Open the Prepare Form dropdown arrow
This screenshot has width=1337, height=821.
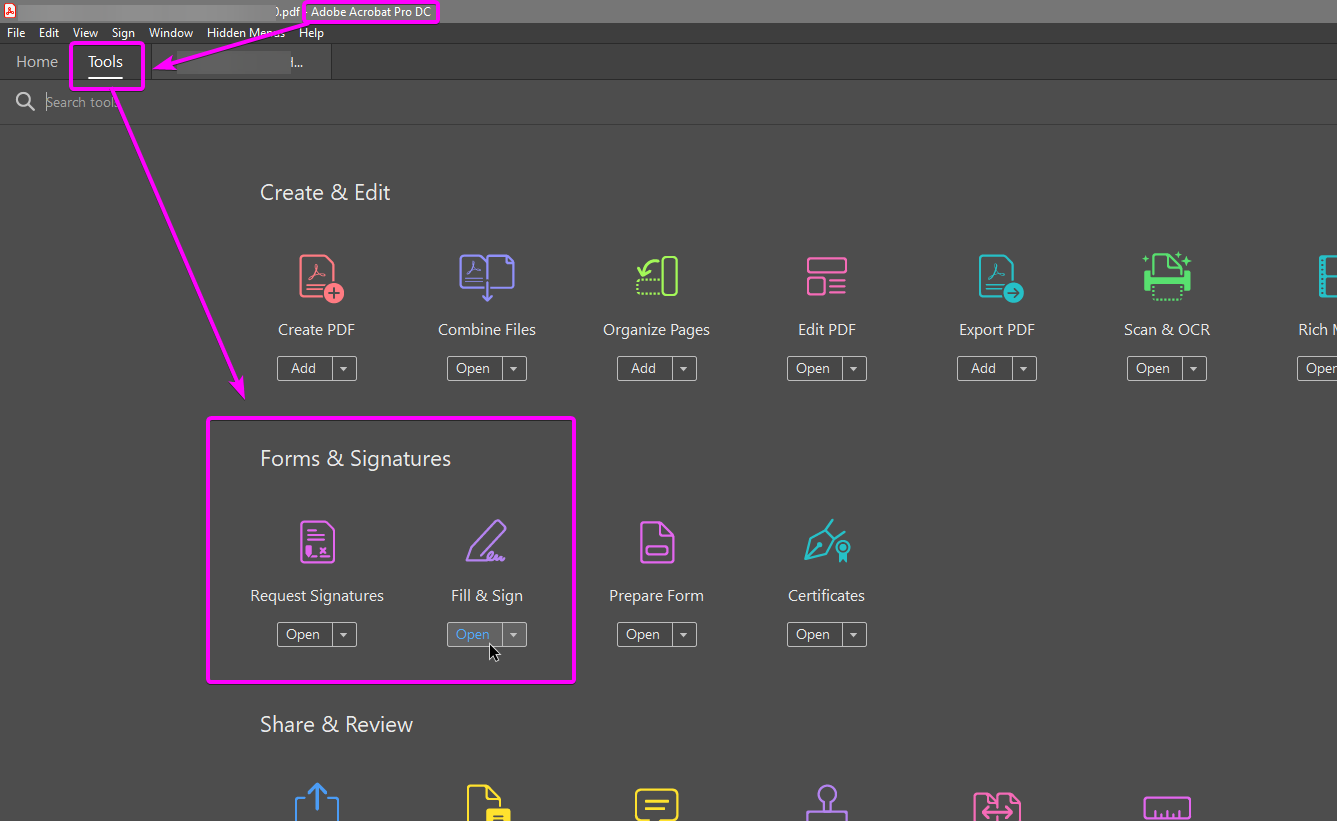click(x=684, y=634)
